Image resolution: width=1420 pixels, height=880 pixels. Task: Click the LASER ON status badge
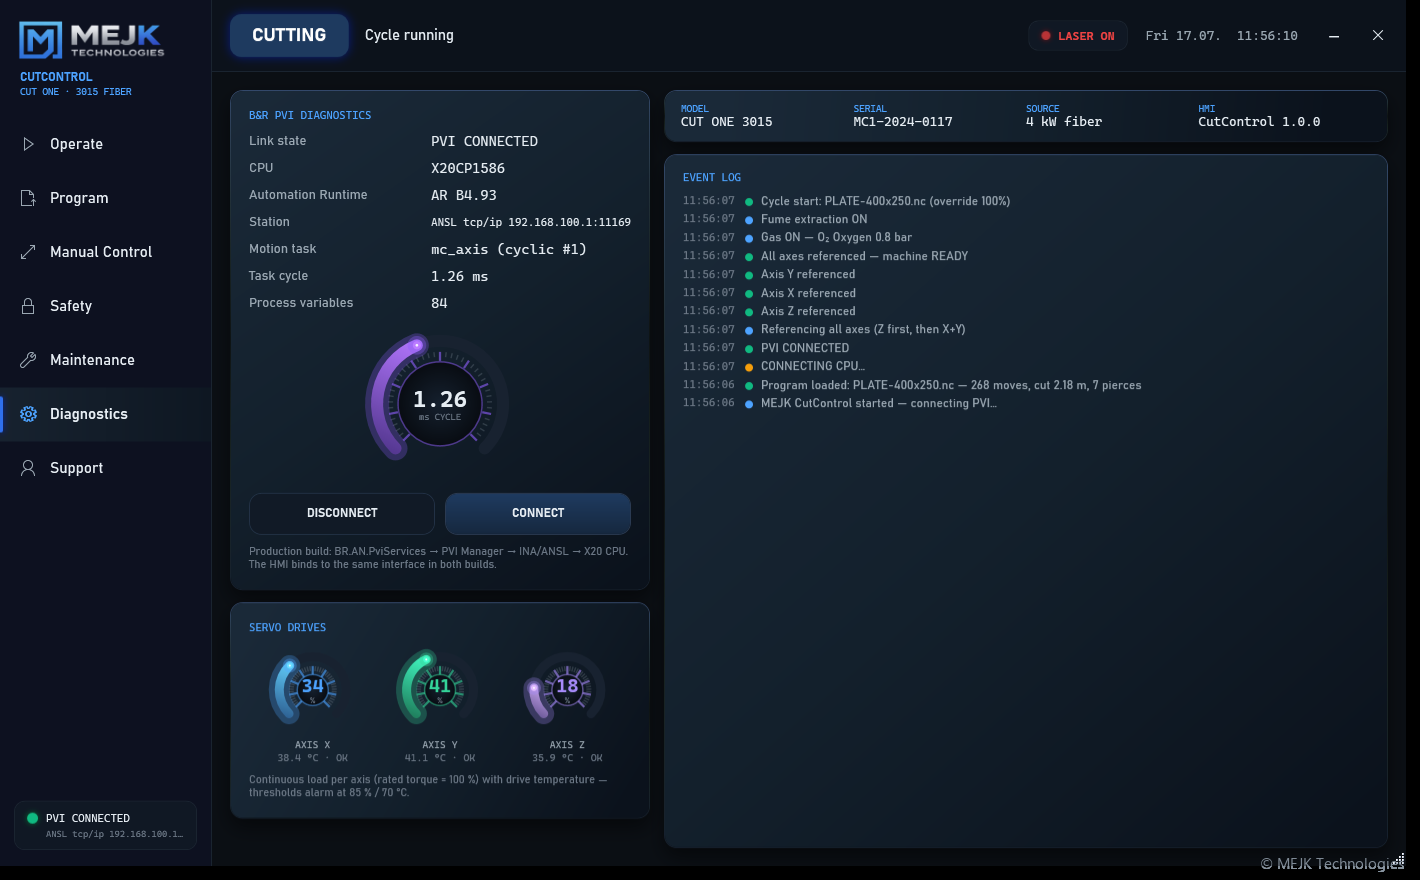pyautogui.click(x=1078, y=36)
